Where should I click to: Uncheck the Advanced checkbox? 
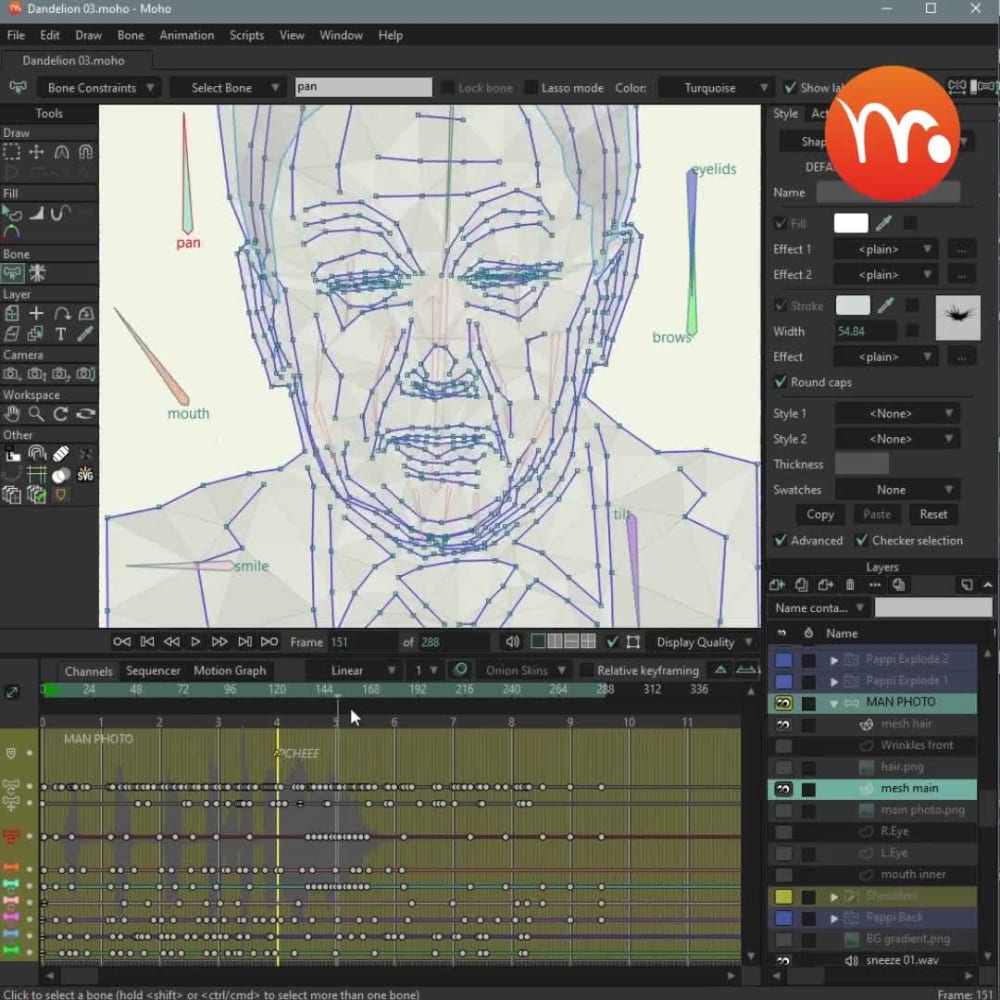click(x=780, y=540)
